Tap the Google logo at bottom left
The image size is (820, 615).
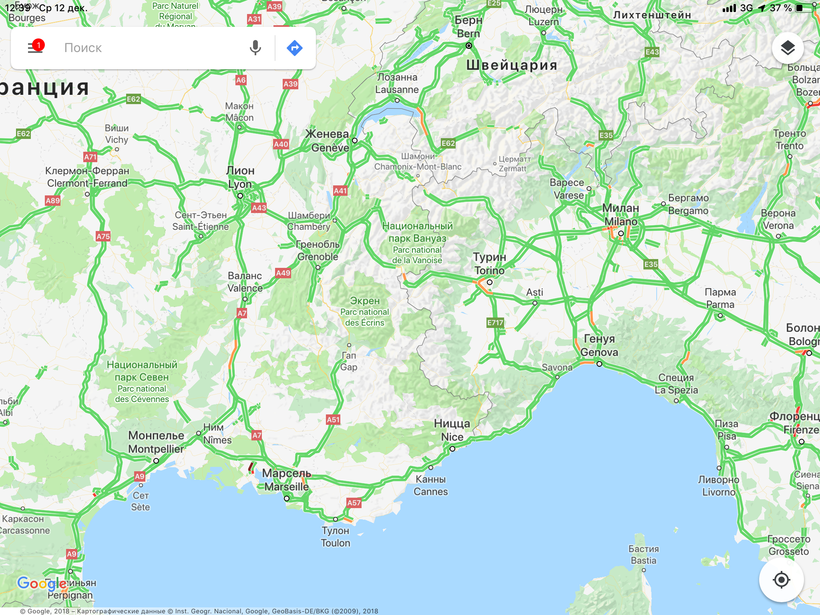pos(41,583)
